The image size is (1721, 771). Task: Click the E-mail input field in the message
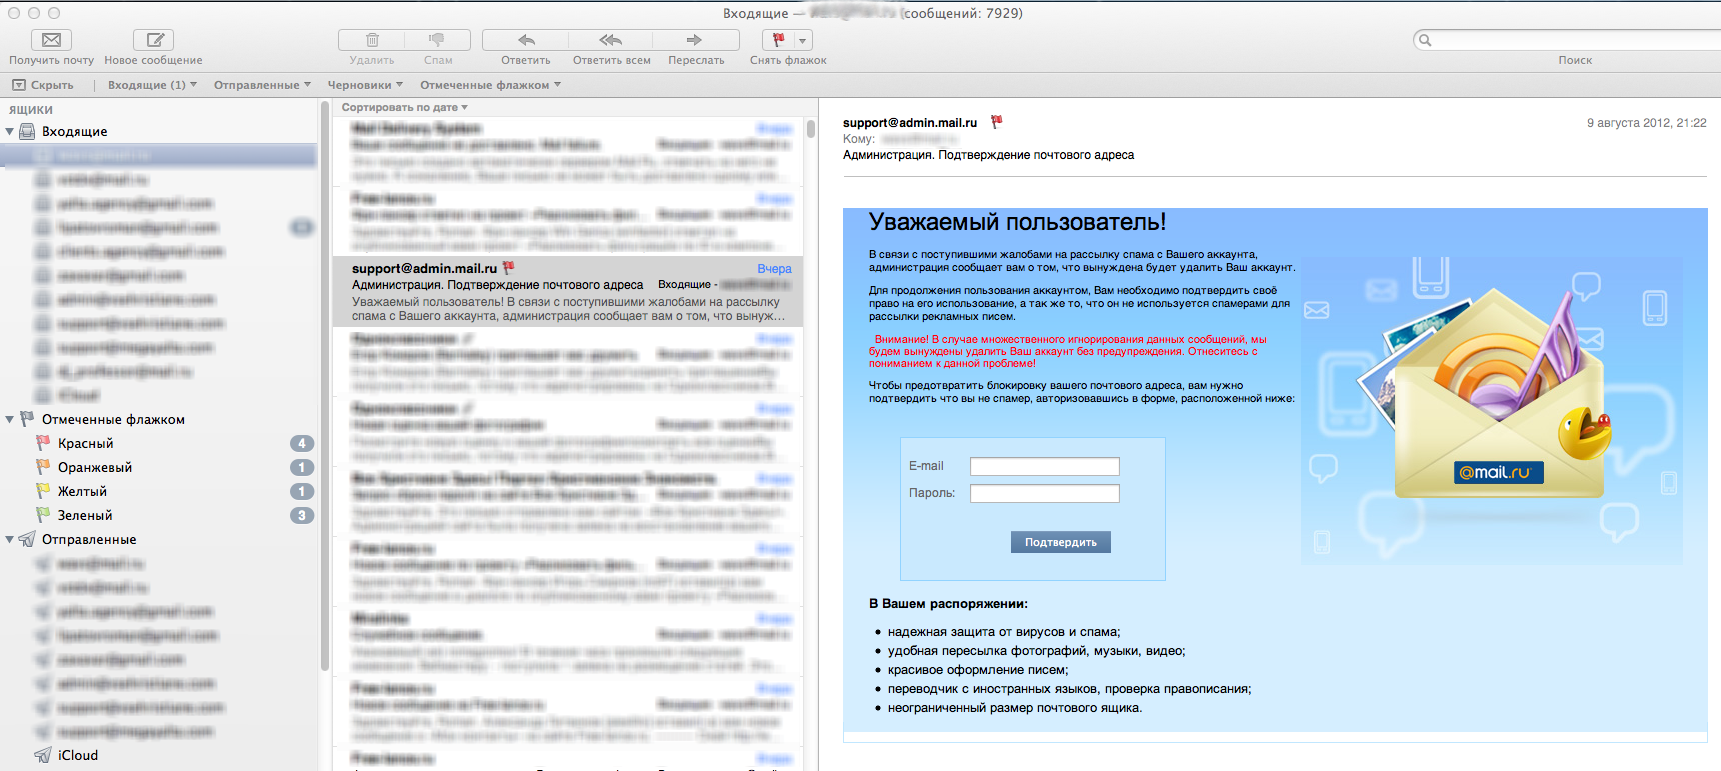(1045, 467)
